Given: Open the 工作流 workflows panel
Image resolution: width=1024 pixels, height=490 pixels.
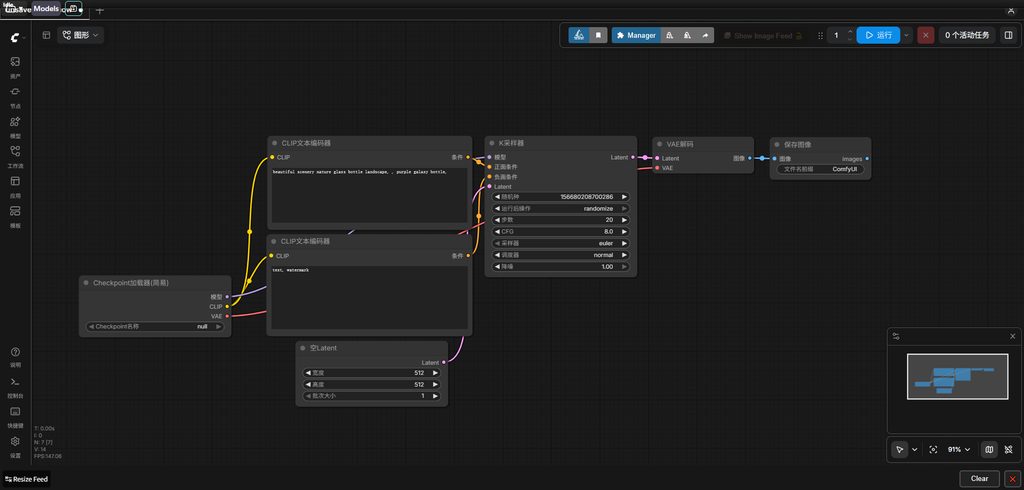Looking at the screenshot, I should [15, 157].
